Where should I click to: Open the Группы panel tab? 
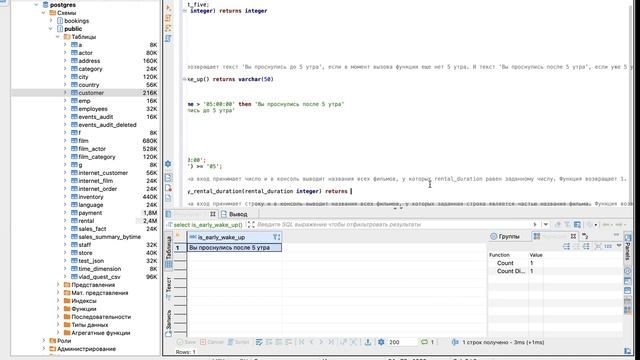pyautogui.click(x=505, y=236)
